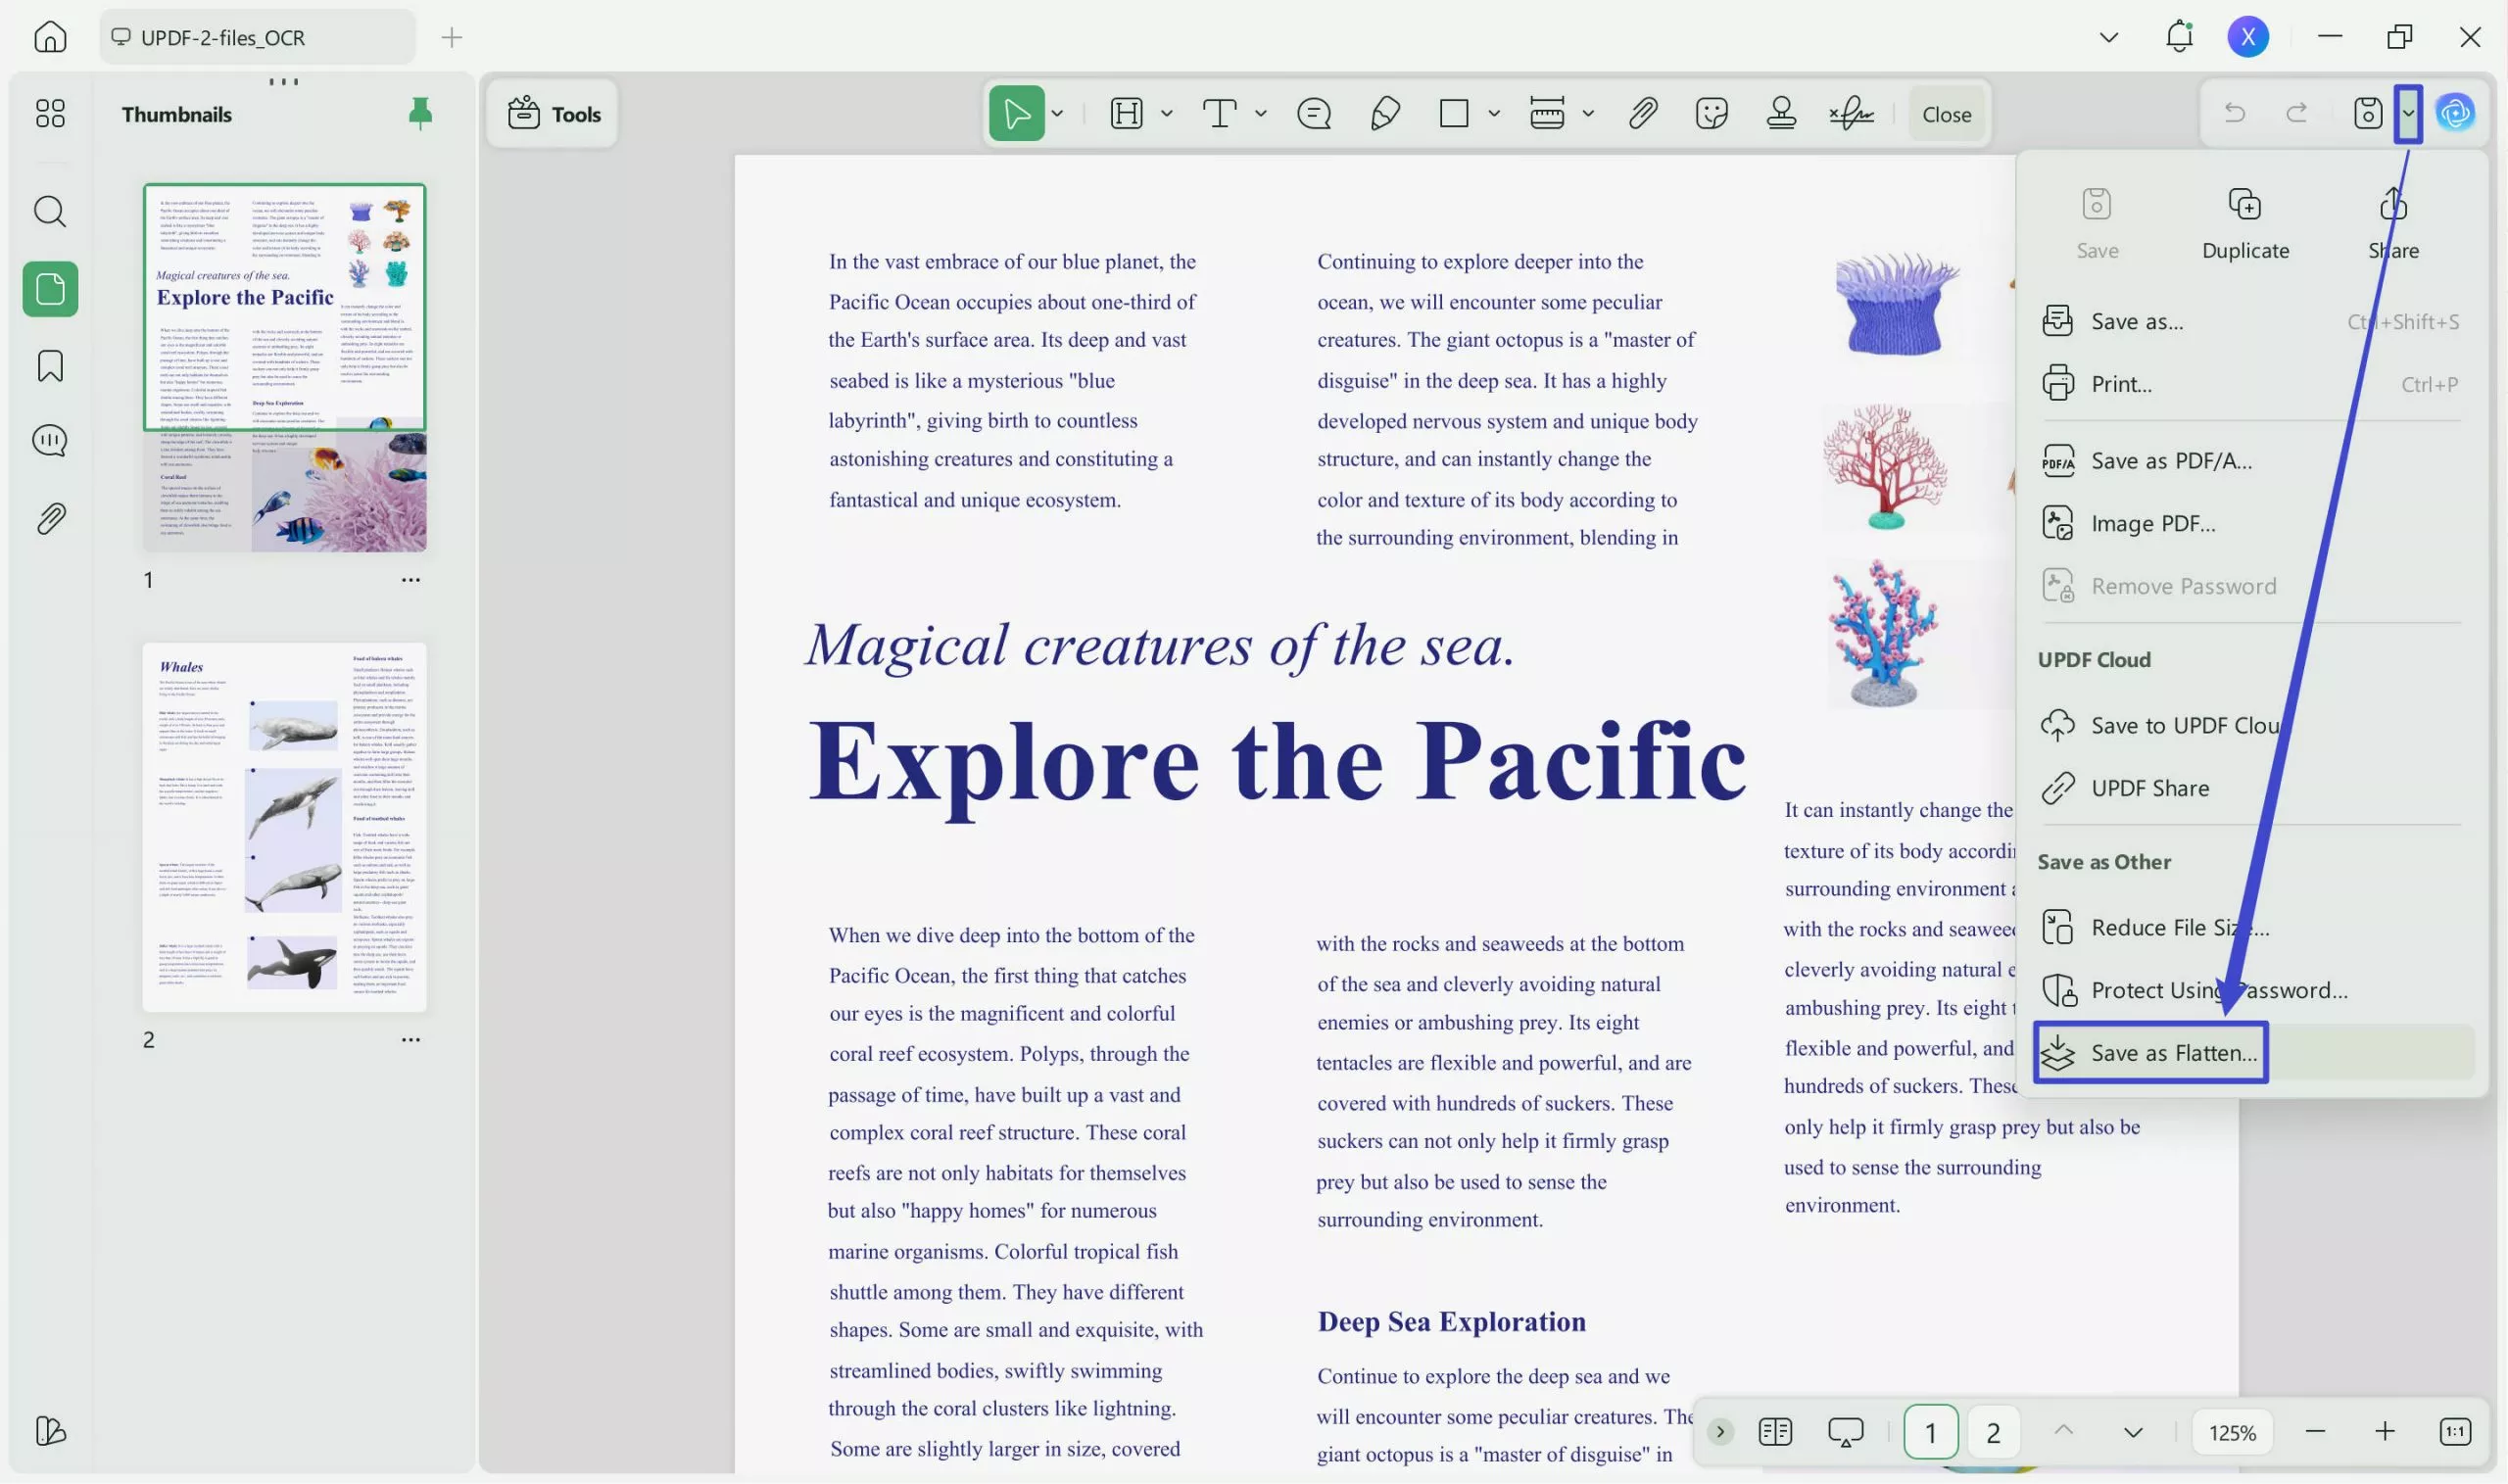Expand the selection tool dropdown arrow

click(1056, 113)
